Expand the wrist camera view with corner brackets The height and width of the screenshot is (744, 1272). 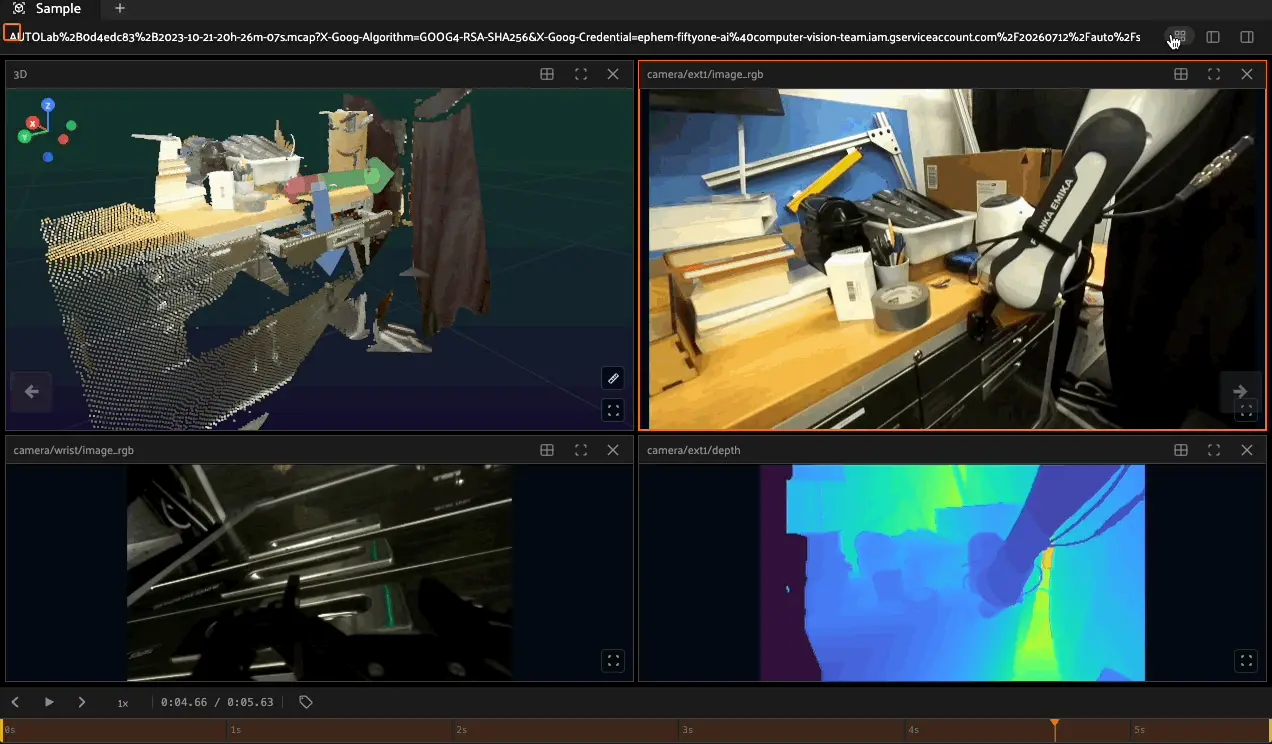click(x=613, y=660)
